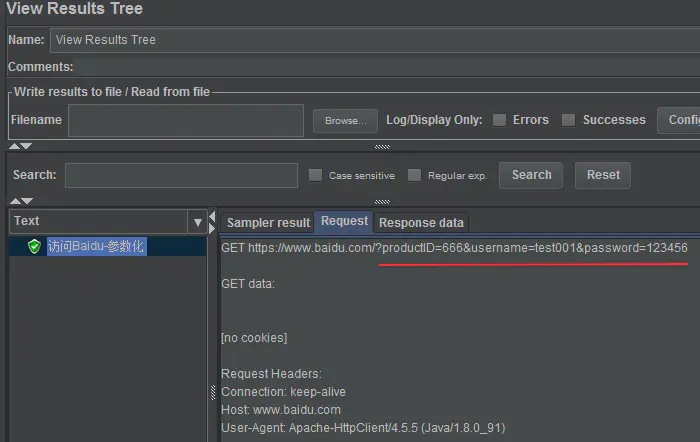The height and width of the screenshot is (442, 700).
Task: Switch to the Sampler result tab
Action: pyautogui.click(x=268, y=222)
